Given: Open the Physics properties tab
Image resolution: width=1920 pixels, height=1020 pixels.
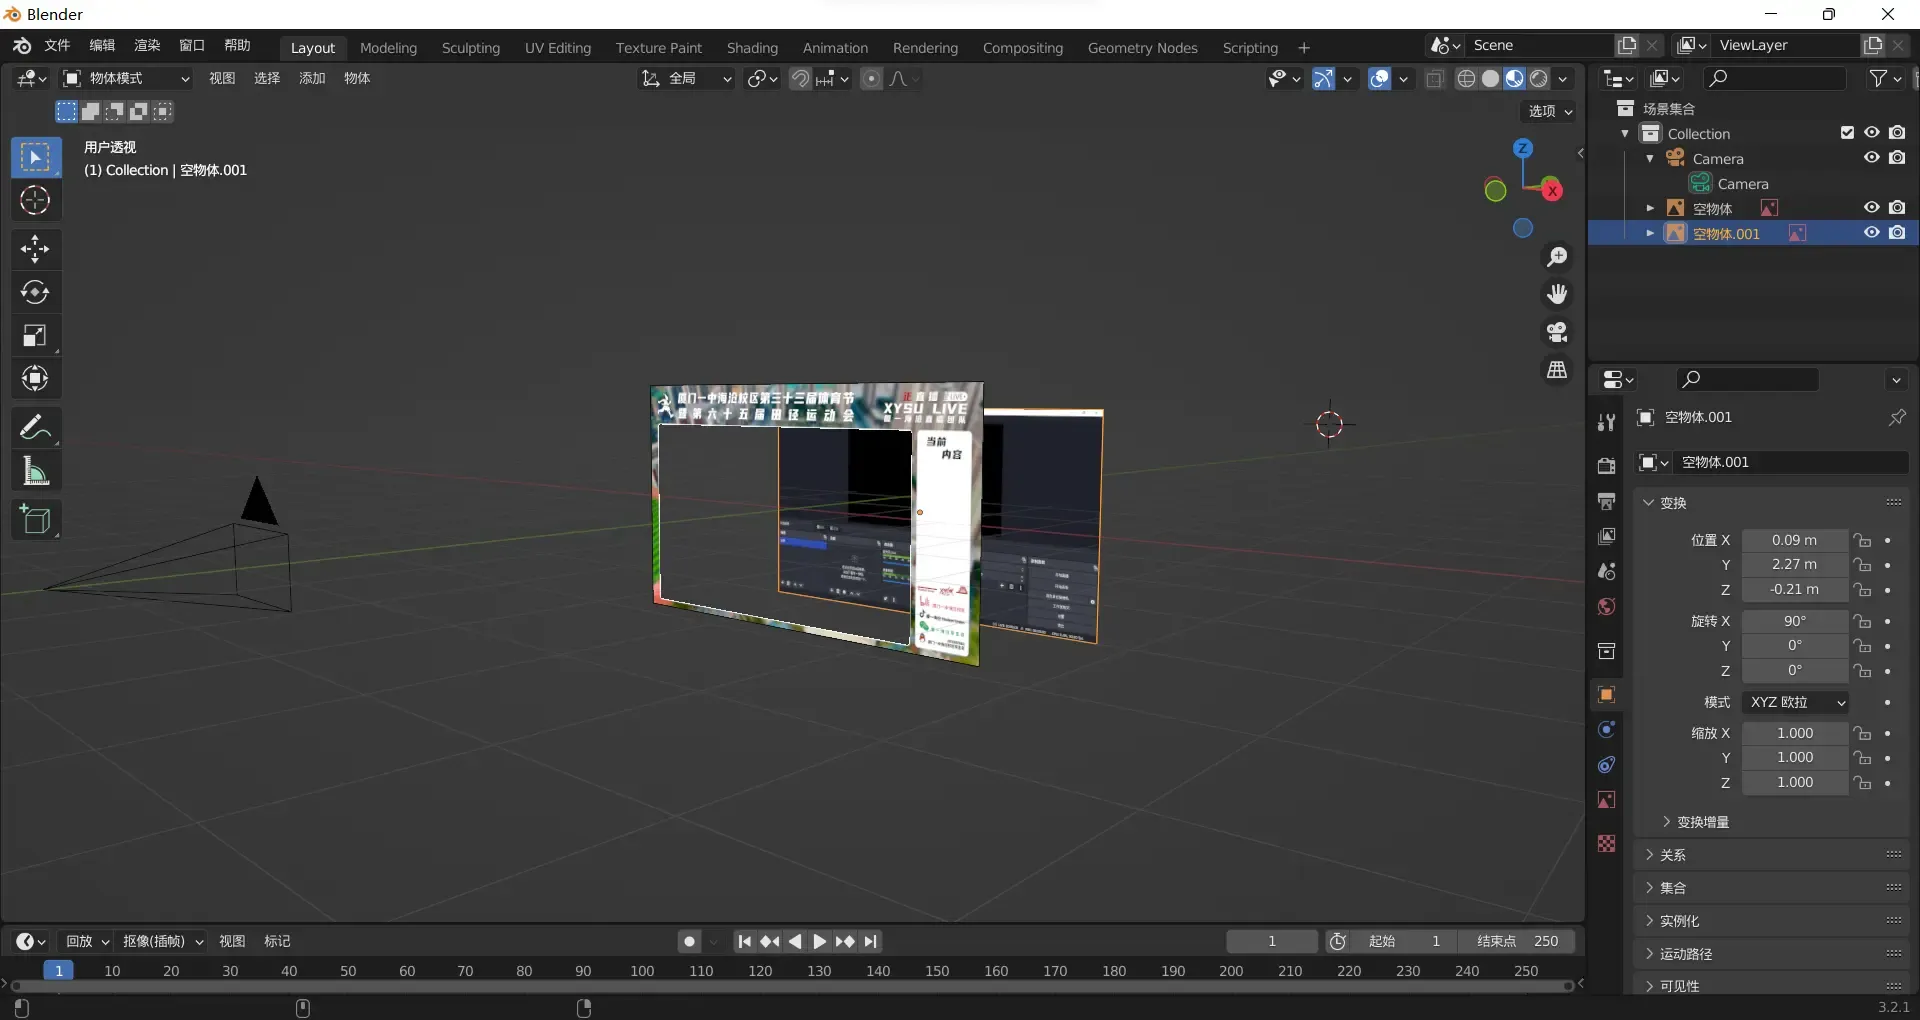Looking at the screenshot, I should tap(1606, 730).
